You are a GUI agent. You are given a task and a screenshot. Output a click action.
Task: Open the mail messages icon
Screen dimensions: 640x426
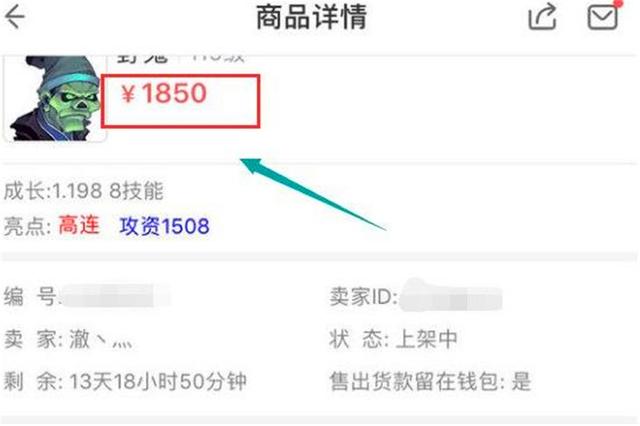602,18
